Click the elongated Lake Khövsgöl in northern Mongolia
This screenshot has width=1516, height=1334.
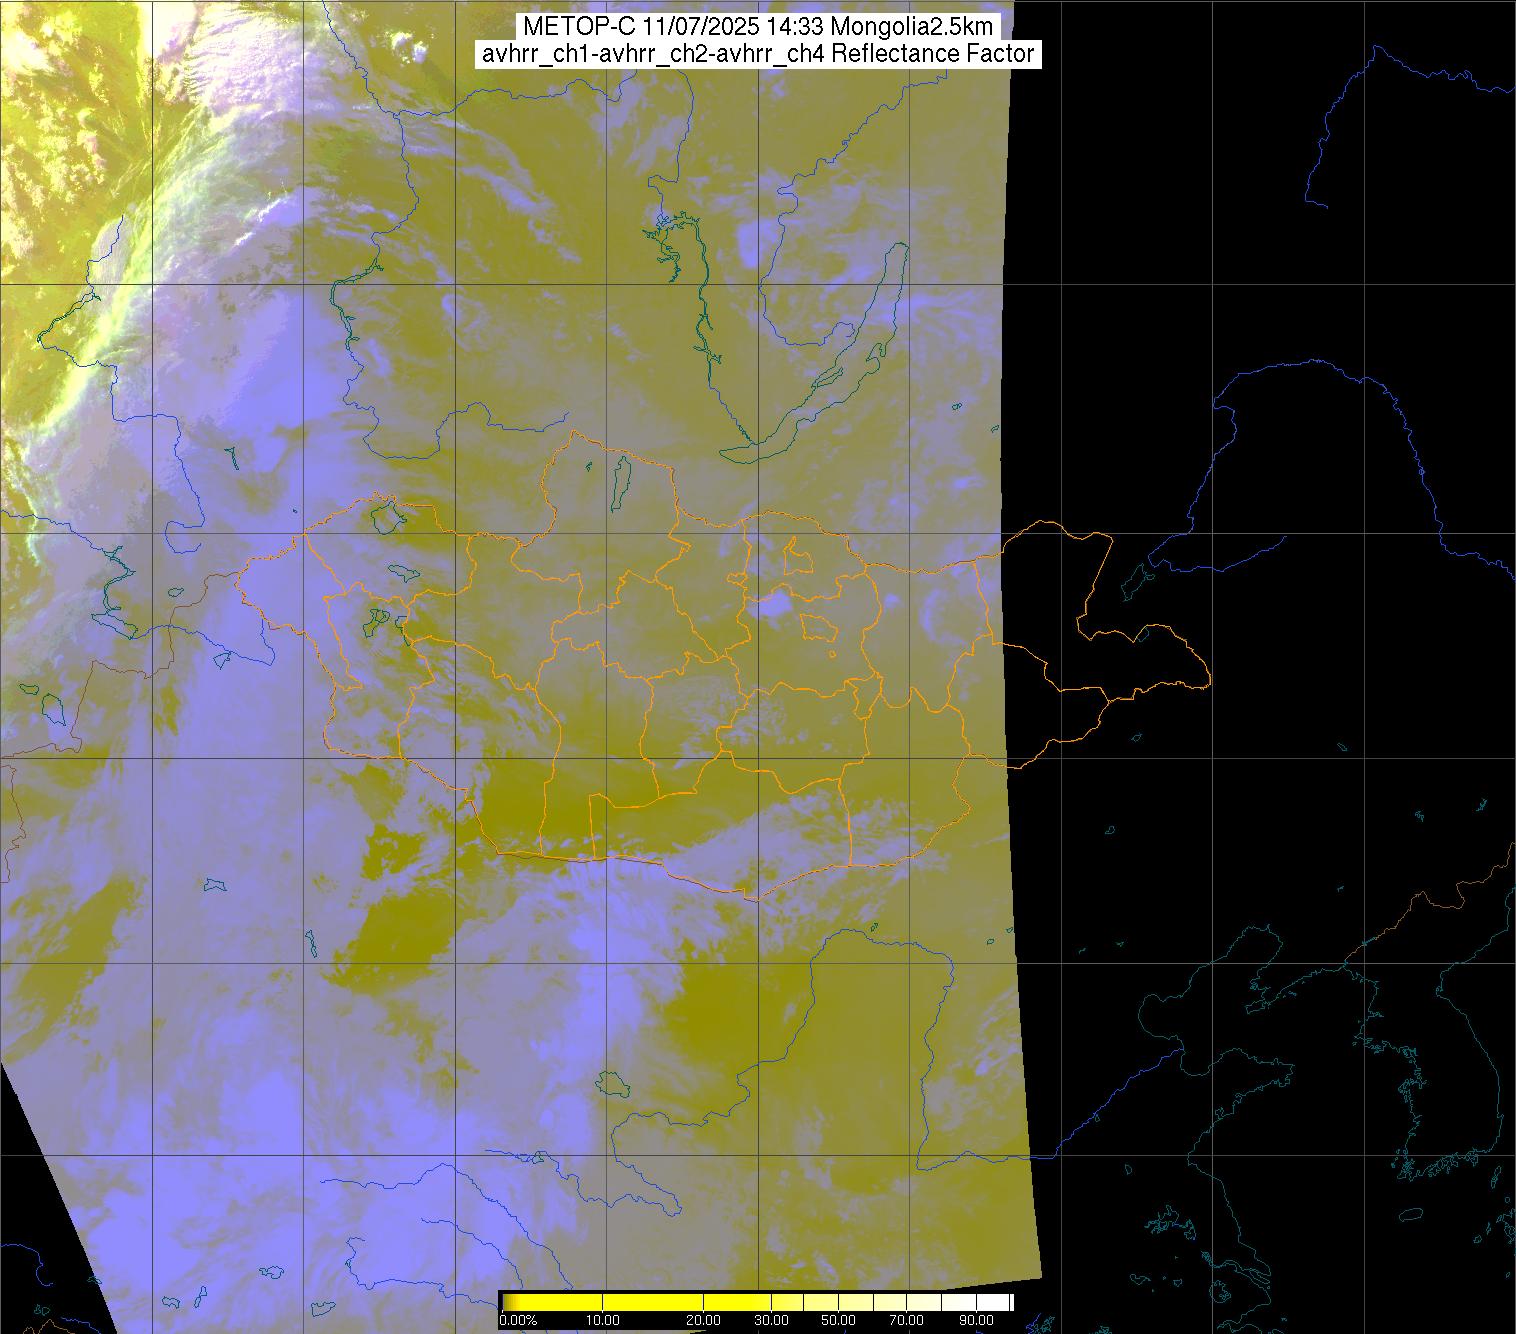click(620, 480)
